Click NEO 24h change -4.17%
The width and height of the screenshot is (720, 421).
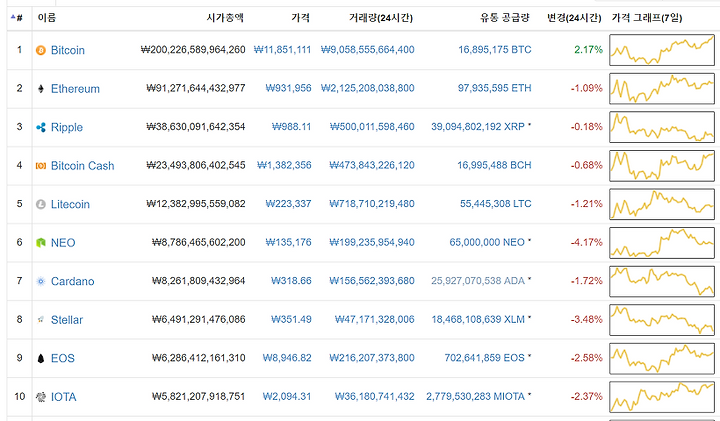[x=586, y=242]
